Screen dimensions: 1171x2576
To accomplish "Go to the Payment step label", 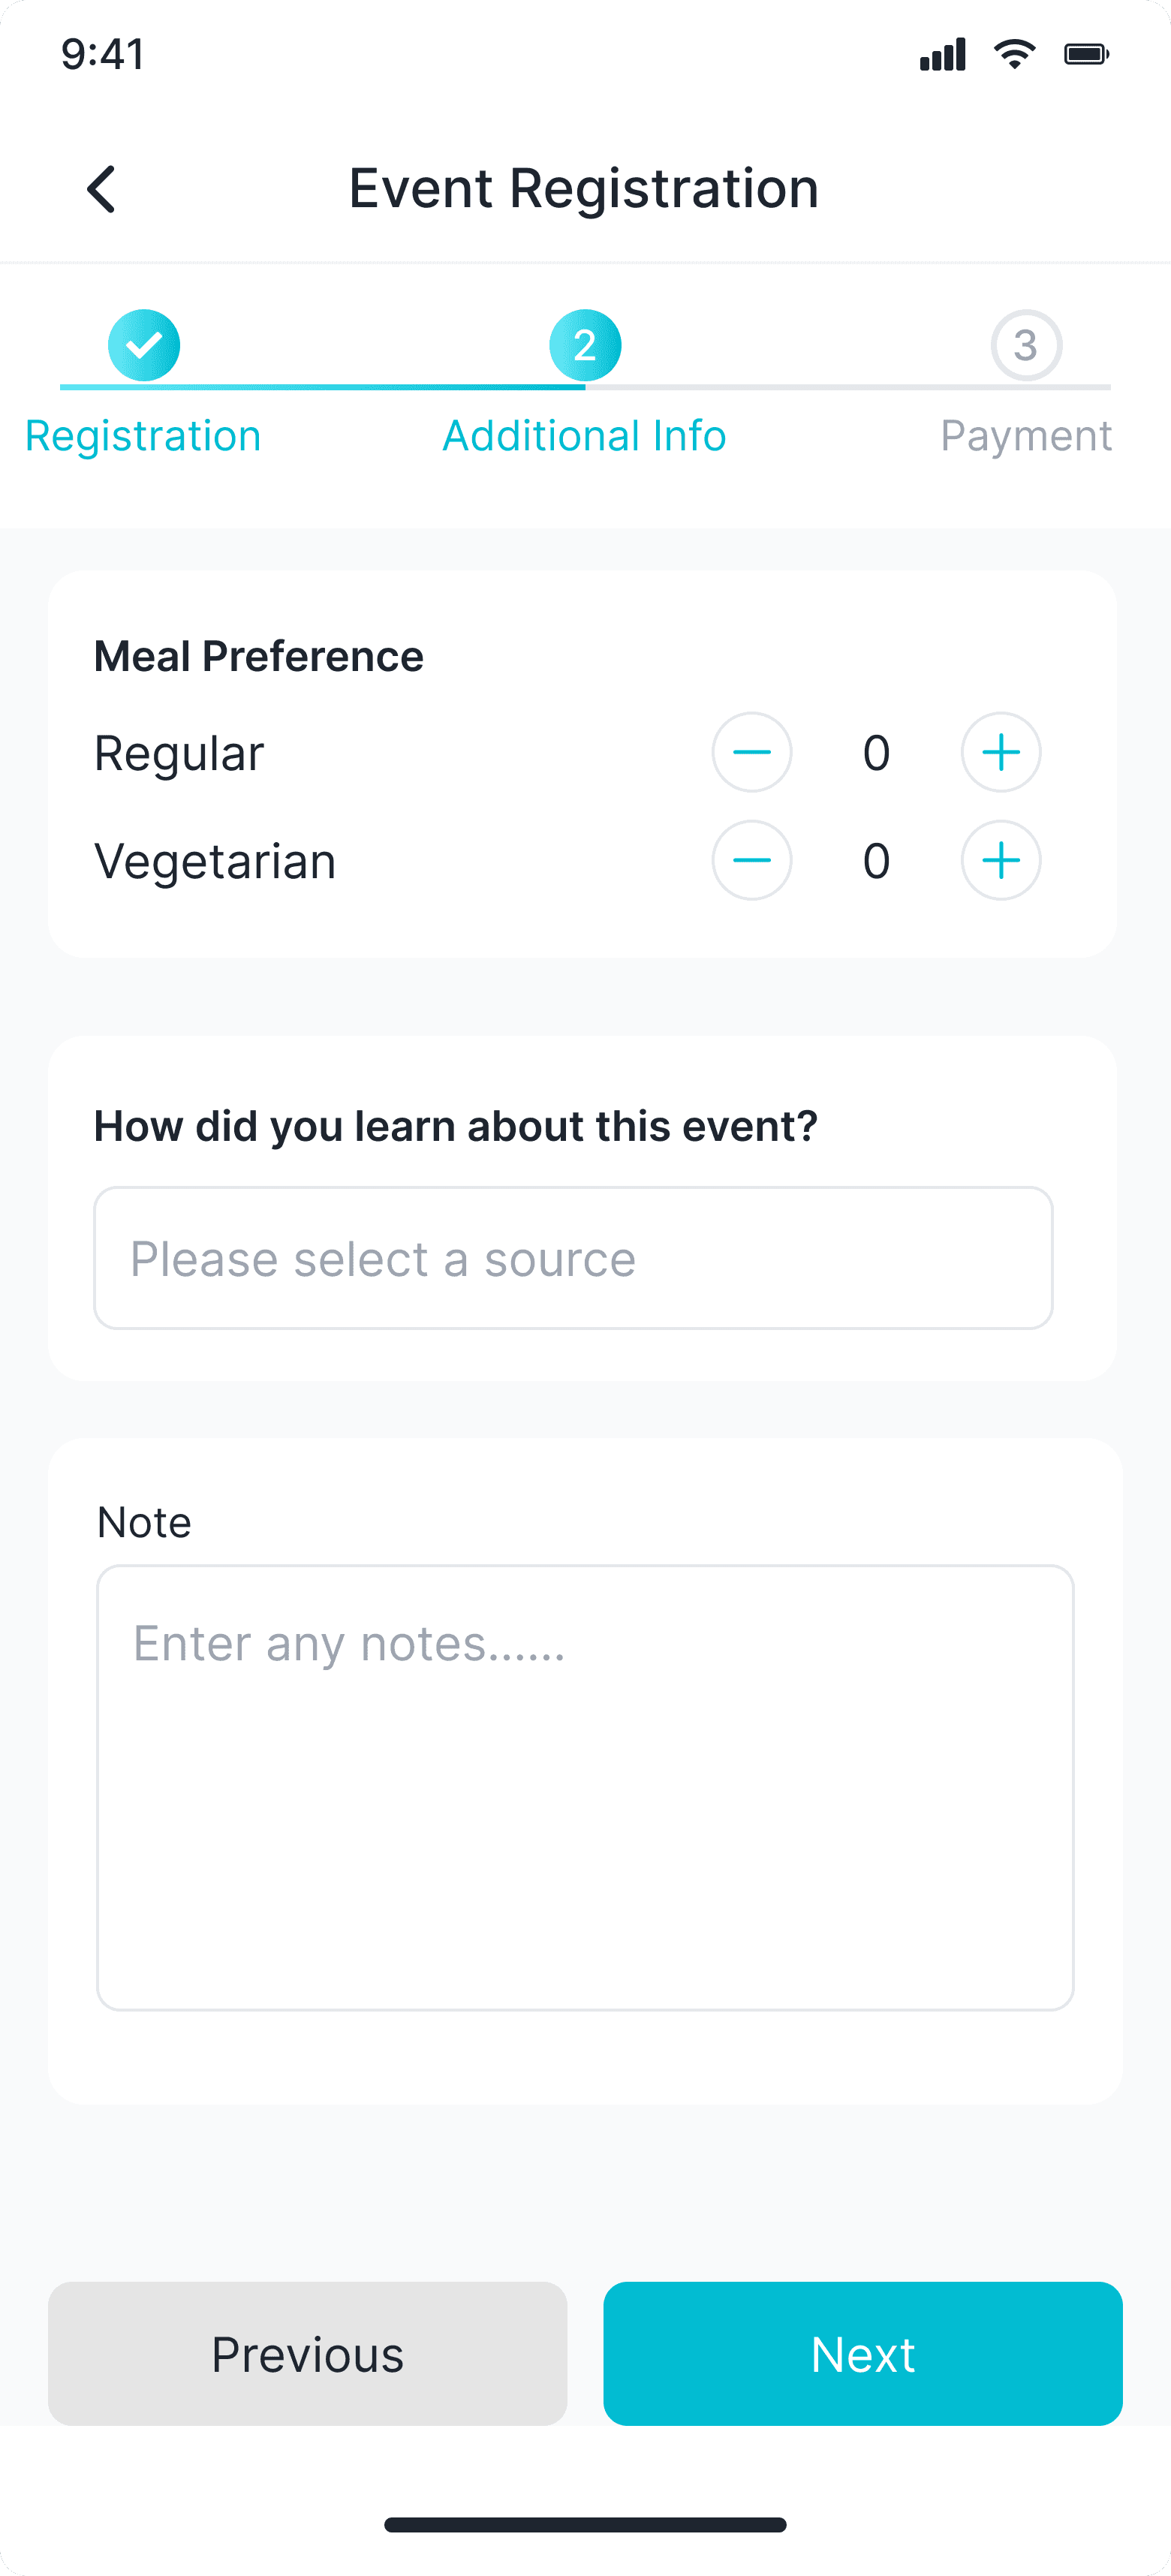I will click(x=1026, y=436).
